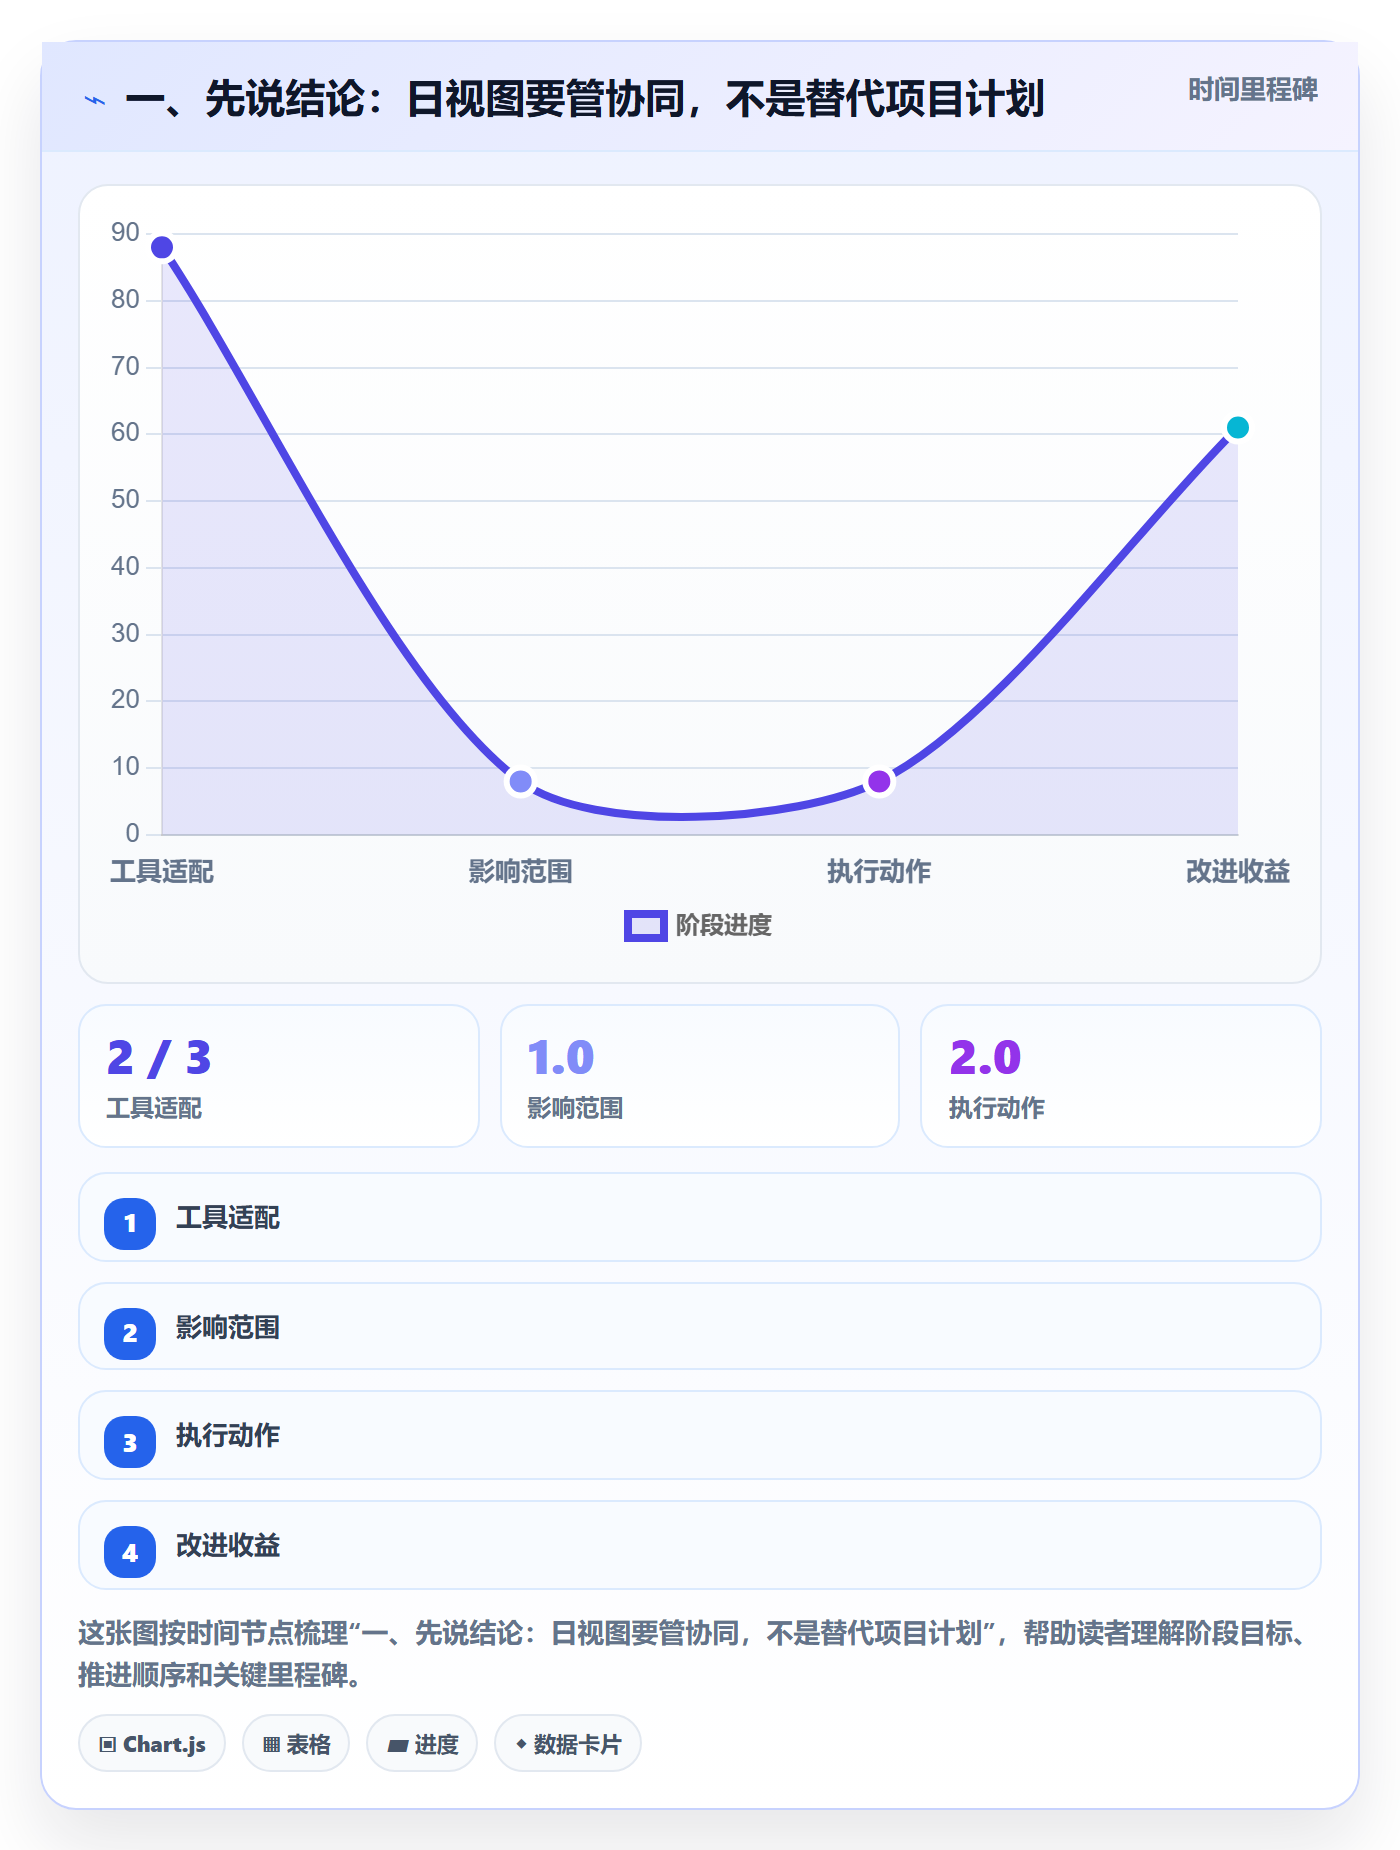Click the 50 y-axis value
The image size is (1400, 1850).
coord(125,499)
